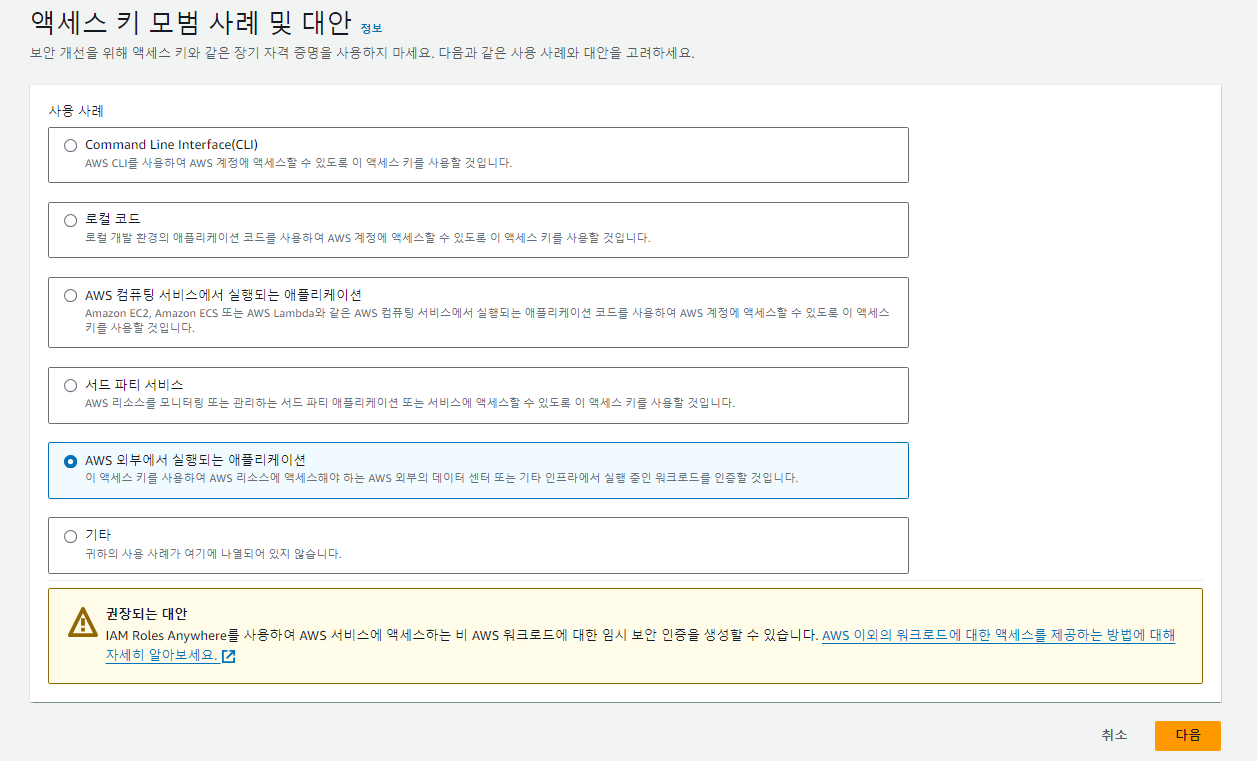Click the 로컬 코드 option card
The width and height of the screenshot is (1257, 761).
478,229
